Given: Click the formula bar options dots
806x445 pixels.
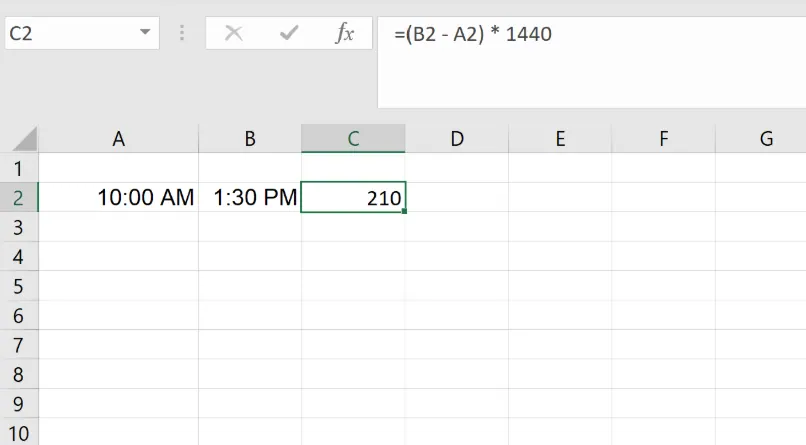Looking at the screenshot, I should coord(182,33).
